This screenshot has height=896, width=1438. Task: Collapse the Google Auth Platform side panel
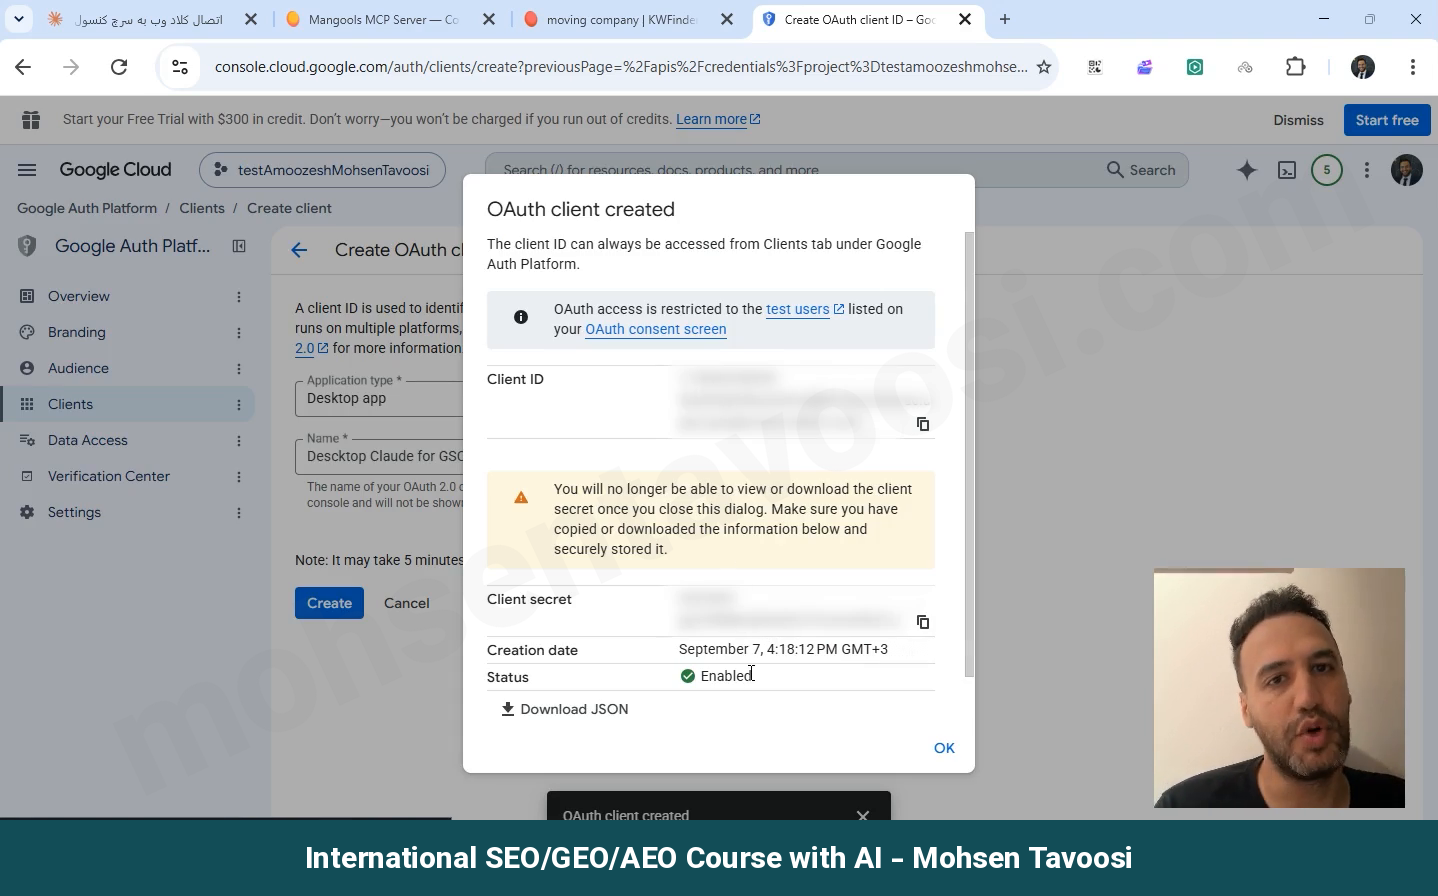pos(239,246)
